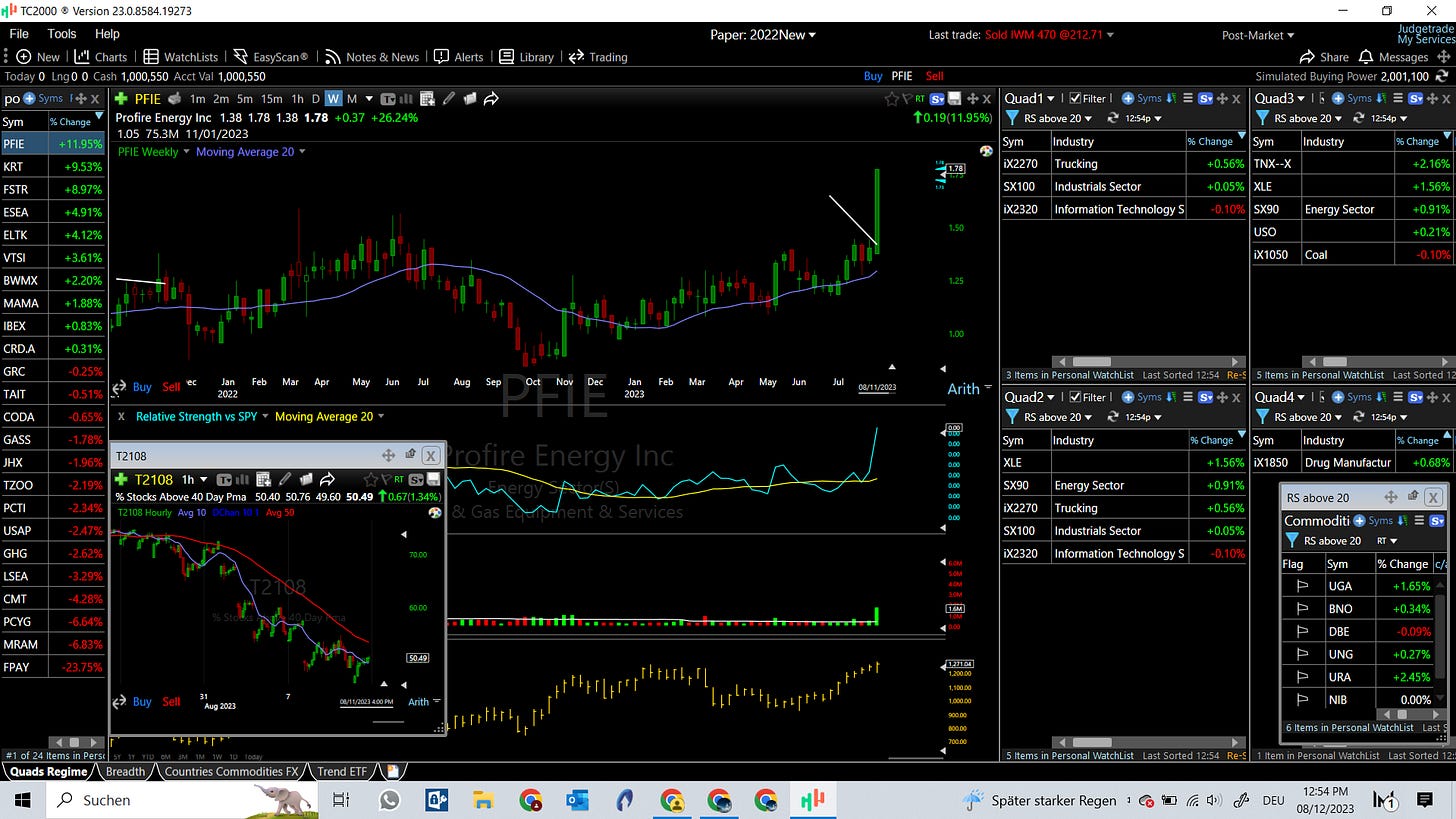
Task: Open the color palette icon on PFIE chart
Action: (986, 151)
